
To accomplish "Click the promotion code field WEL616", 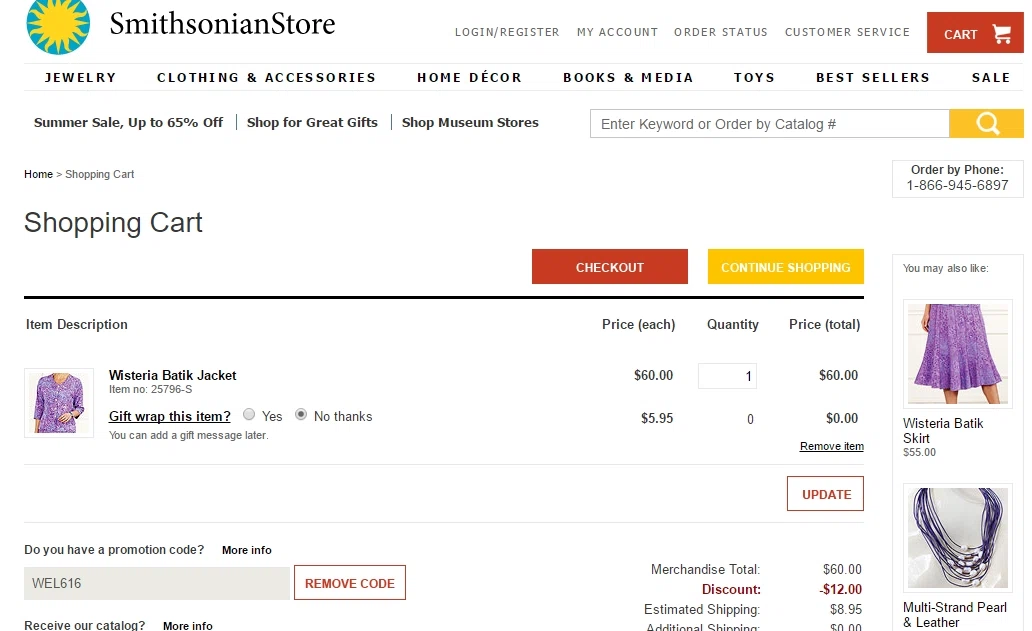I will [157, 583].
